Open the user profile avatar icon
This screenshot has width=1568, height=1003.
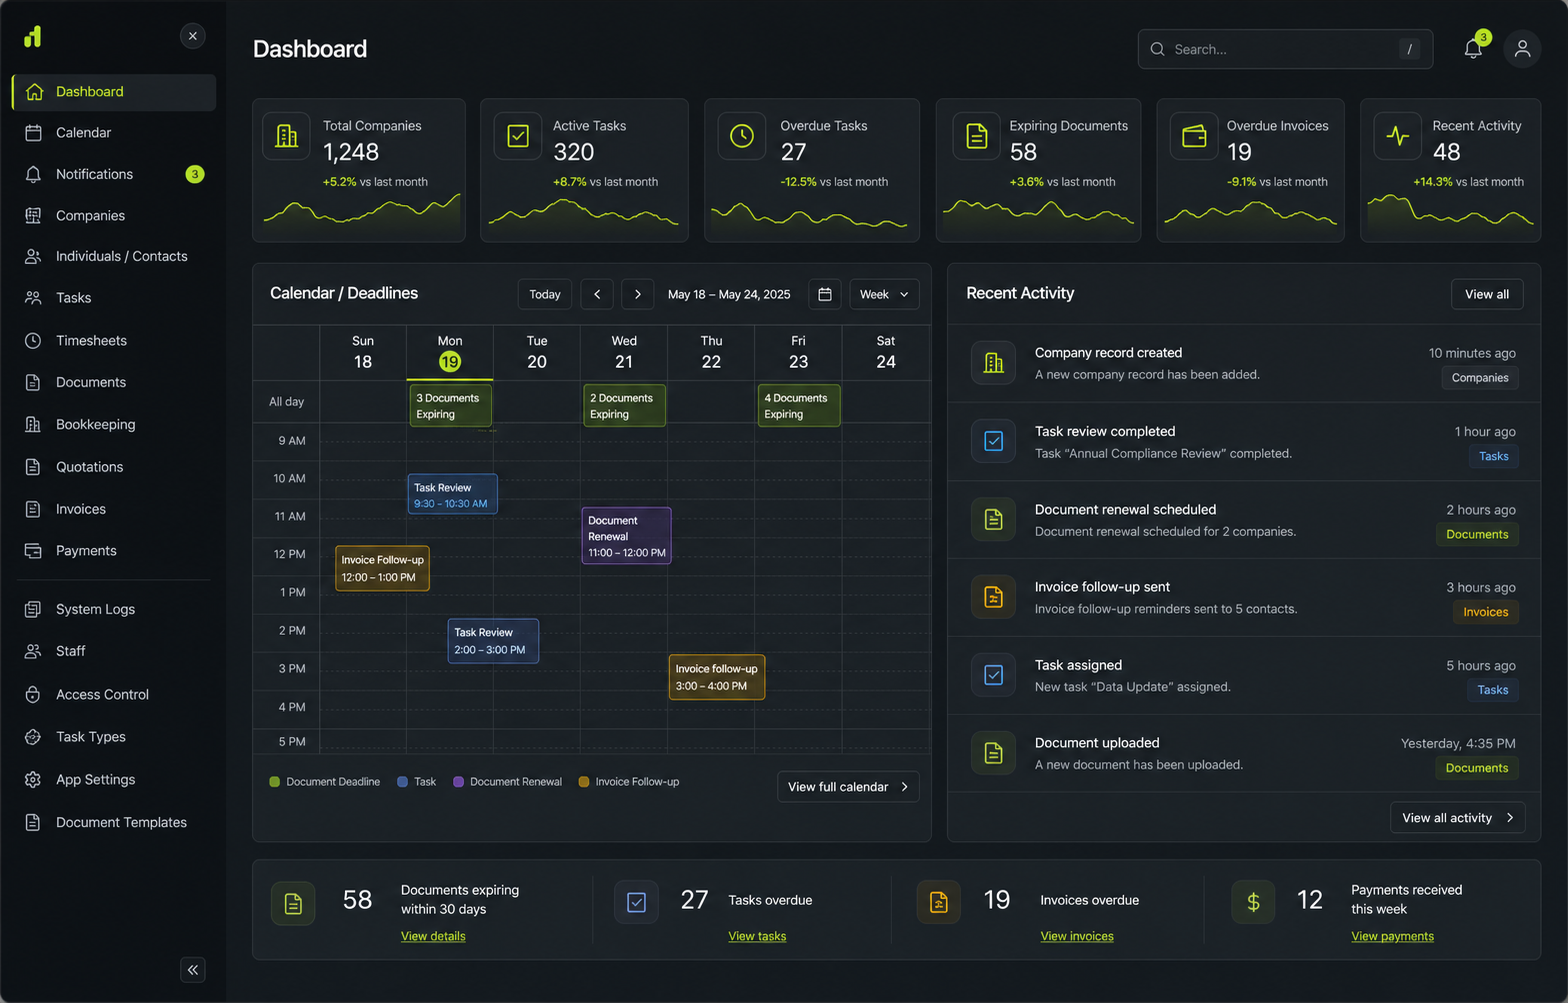coord(1522,48)
